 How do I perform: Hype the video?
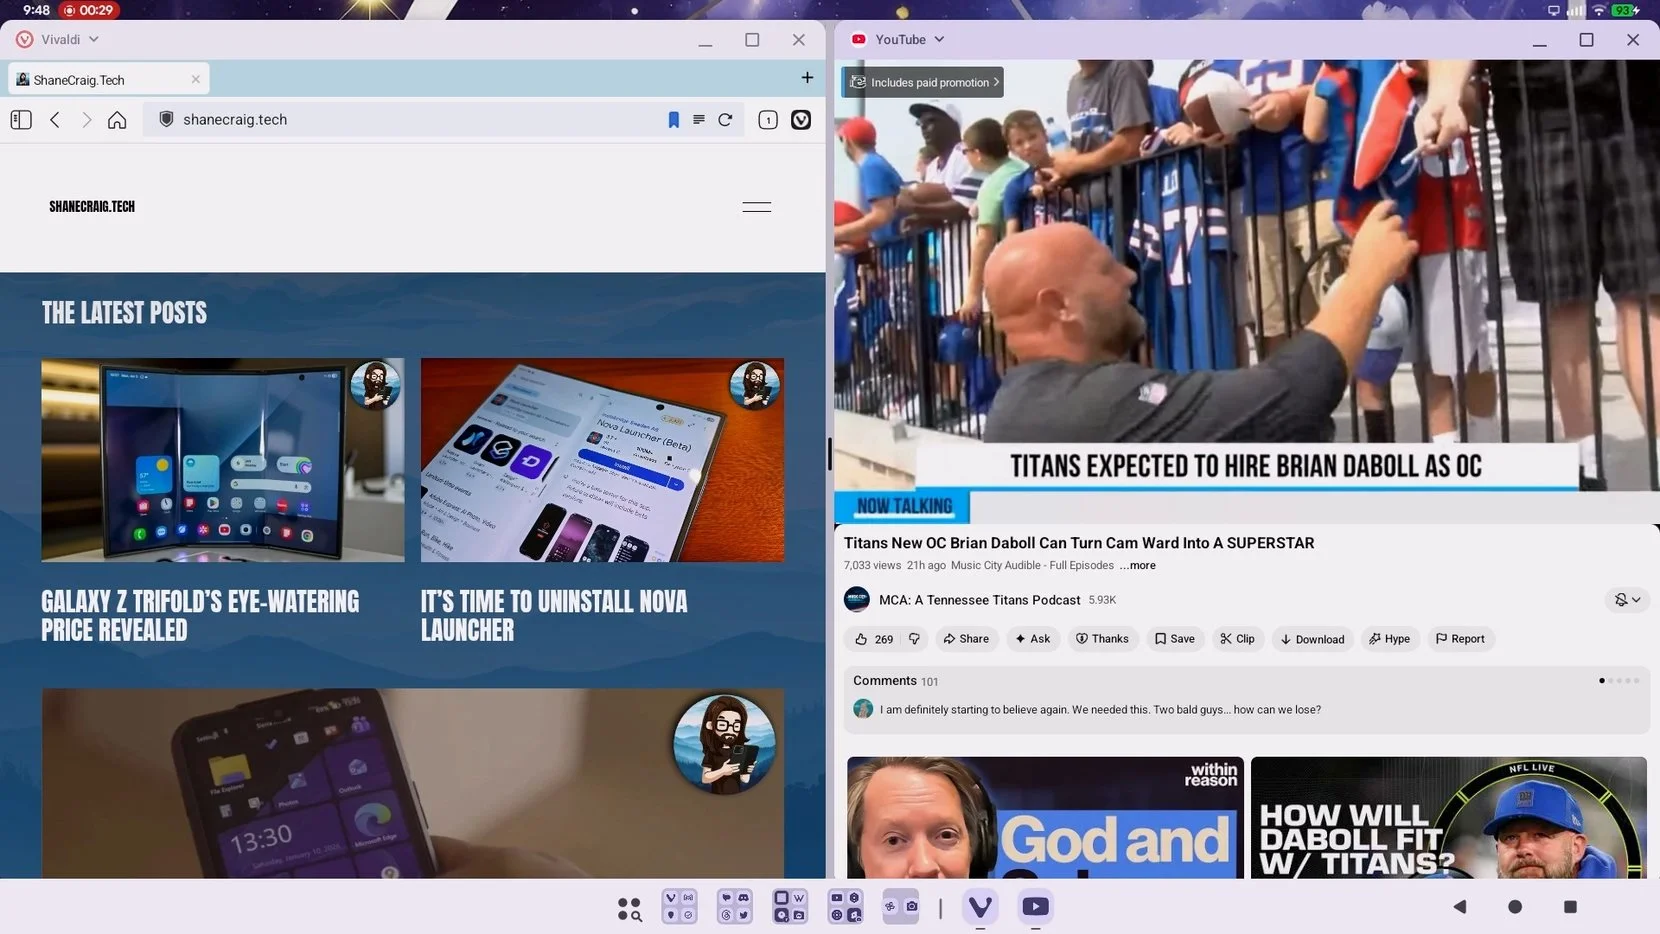[x=1389, y=639]
